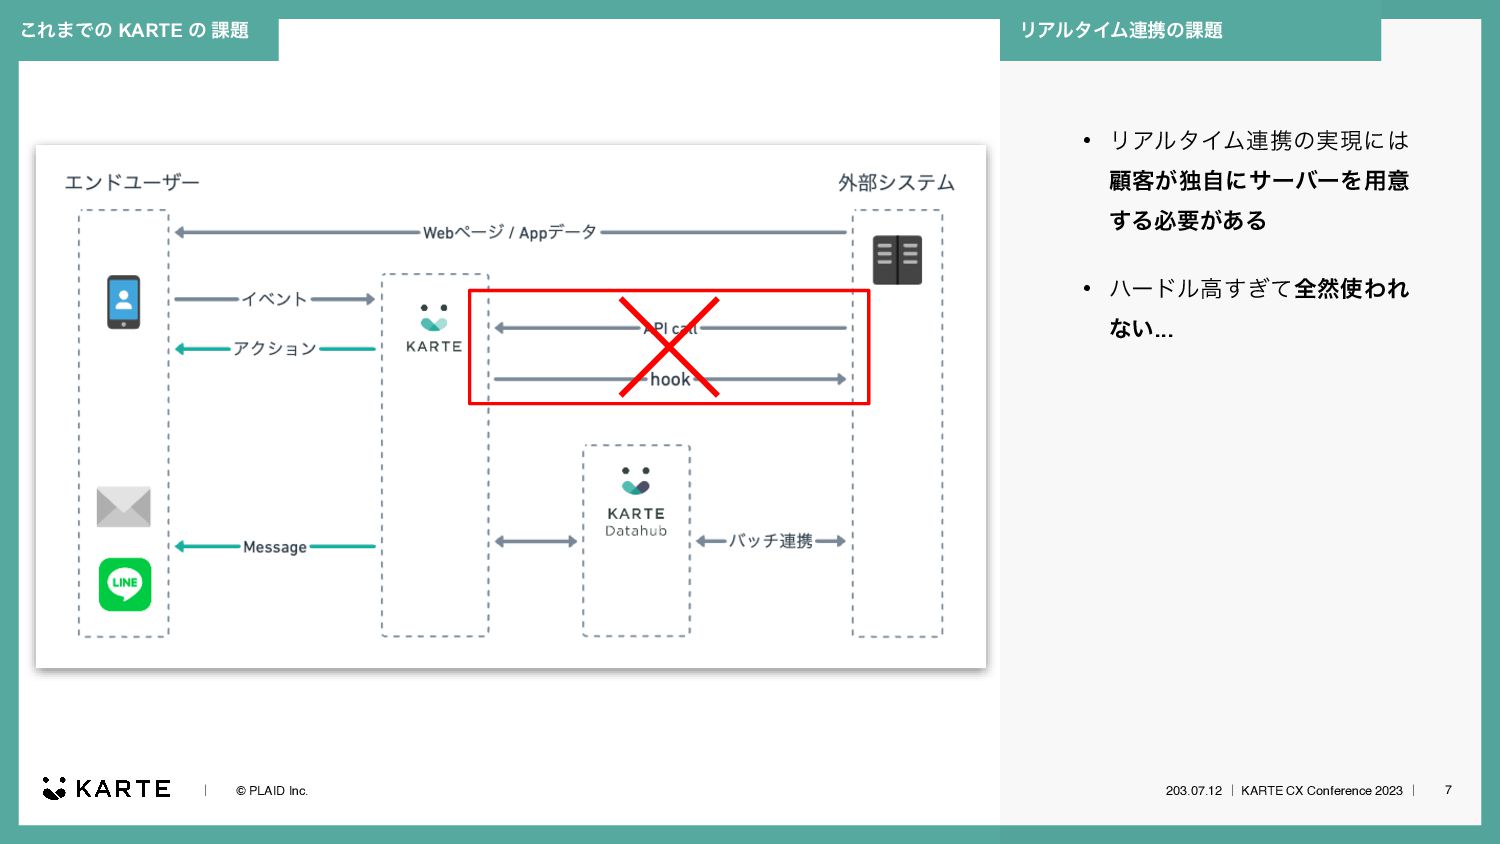Select the bold text 顧客が独自にサーバーを用意

(x=1259, y=181)
